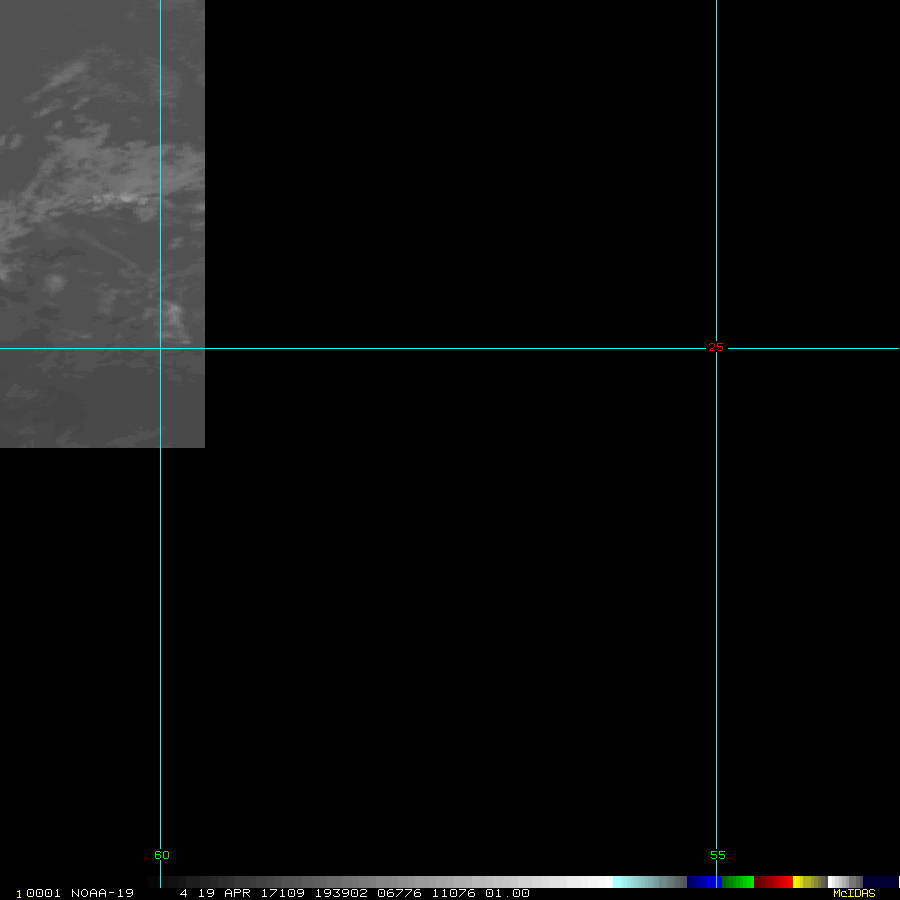Click the intersection of the 55 and 25 gridlines

[x=716, y=348]
